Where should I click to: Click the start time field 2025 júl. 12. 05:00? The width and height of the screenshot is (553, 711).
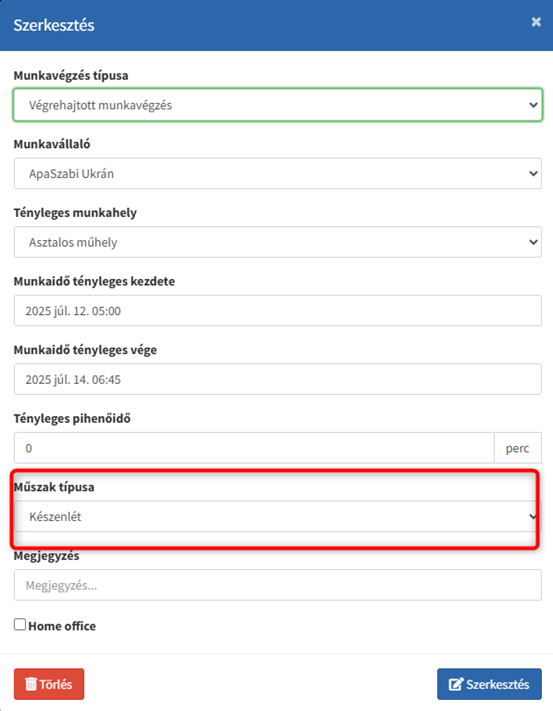[x=278, y=311]
